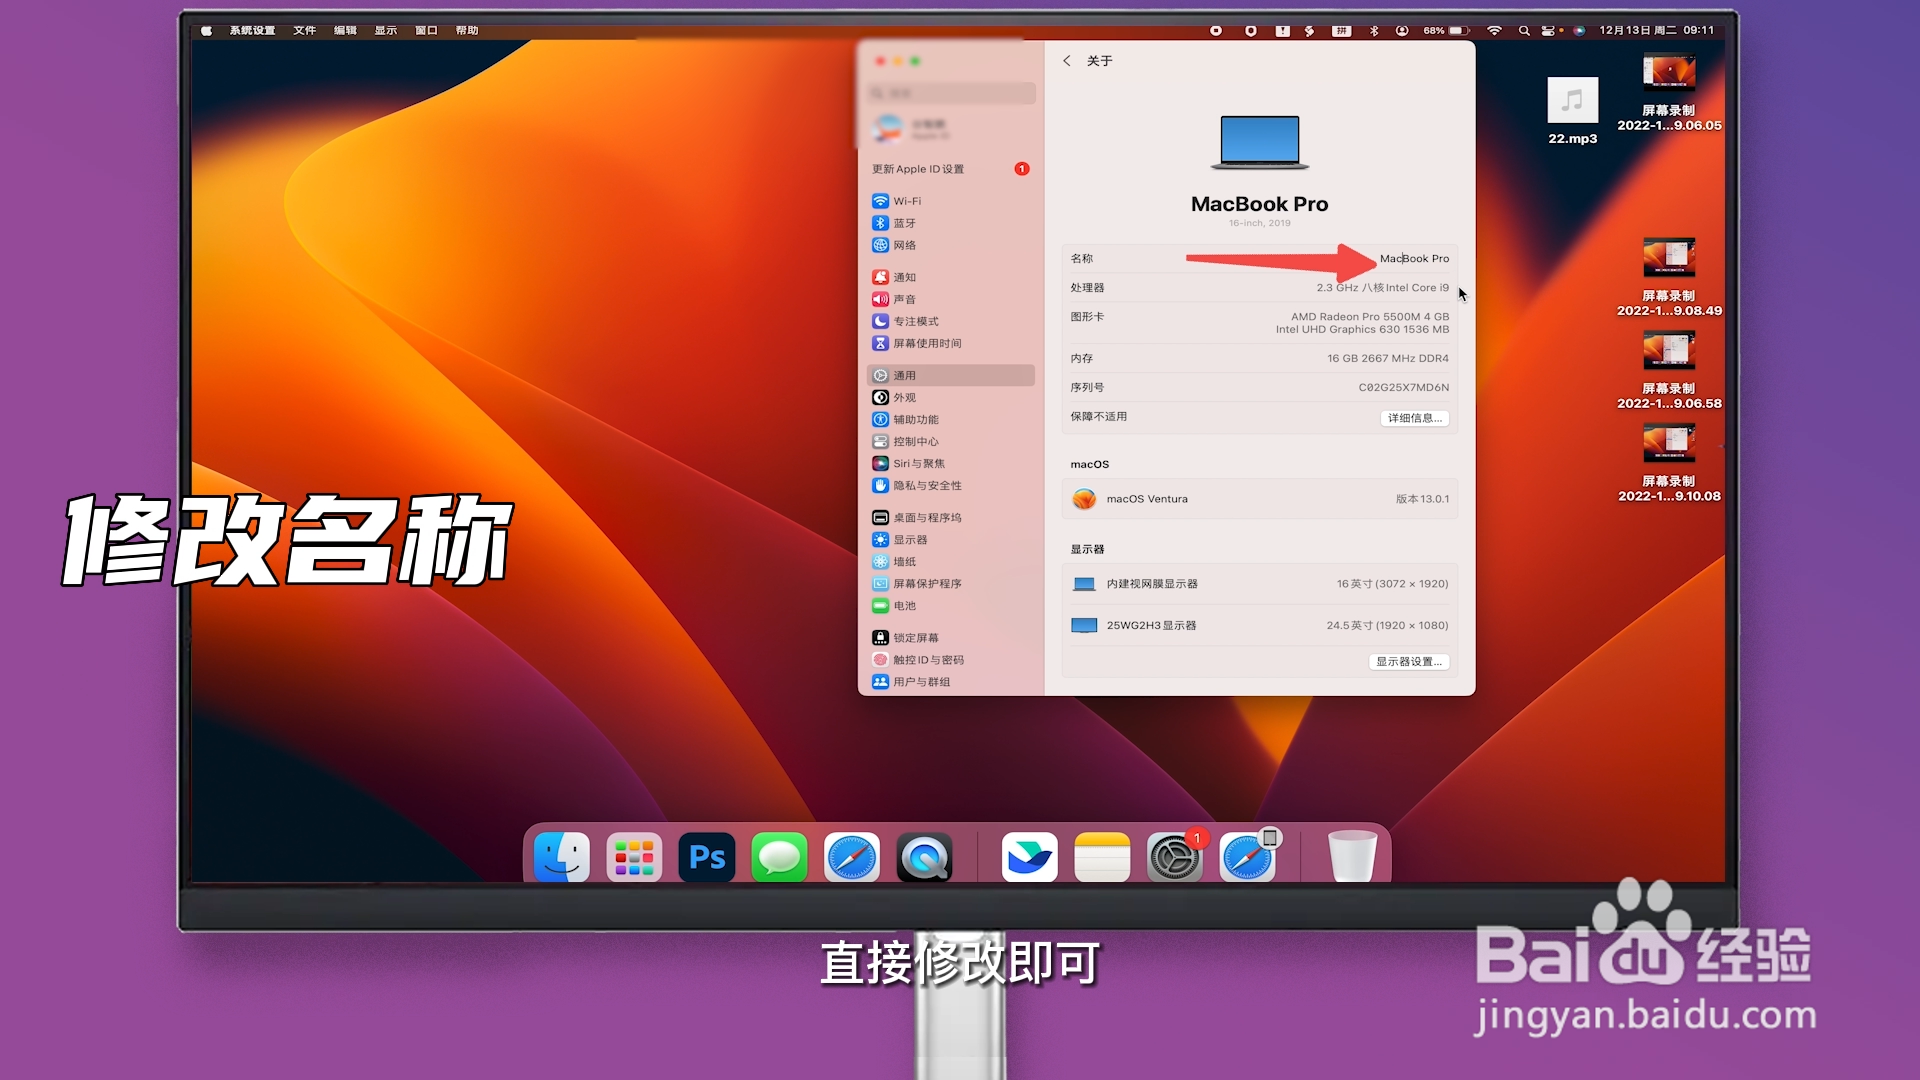
Task: Click the serial number C02G25X7MD6N
Action: click(x=1403, y=387)
